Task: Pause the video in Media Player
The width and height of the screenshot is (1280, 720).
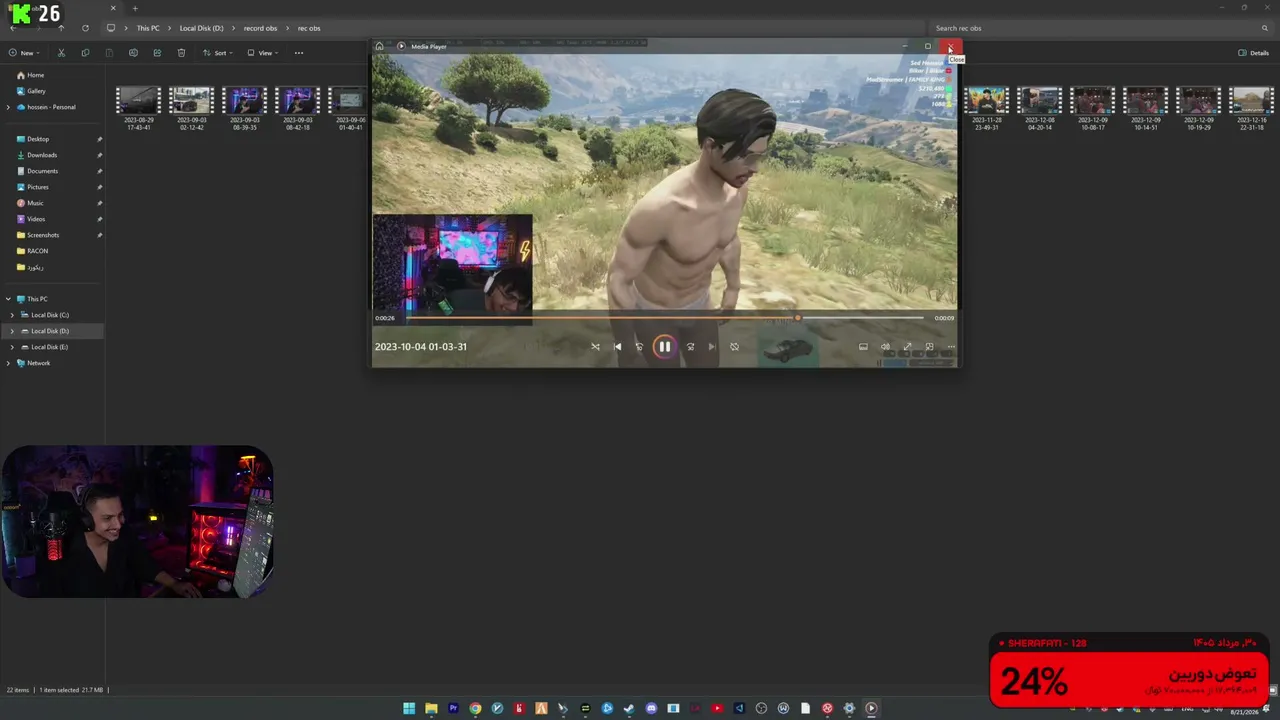Action: pyautogui.click(x=664, y=347)
